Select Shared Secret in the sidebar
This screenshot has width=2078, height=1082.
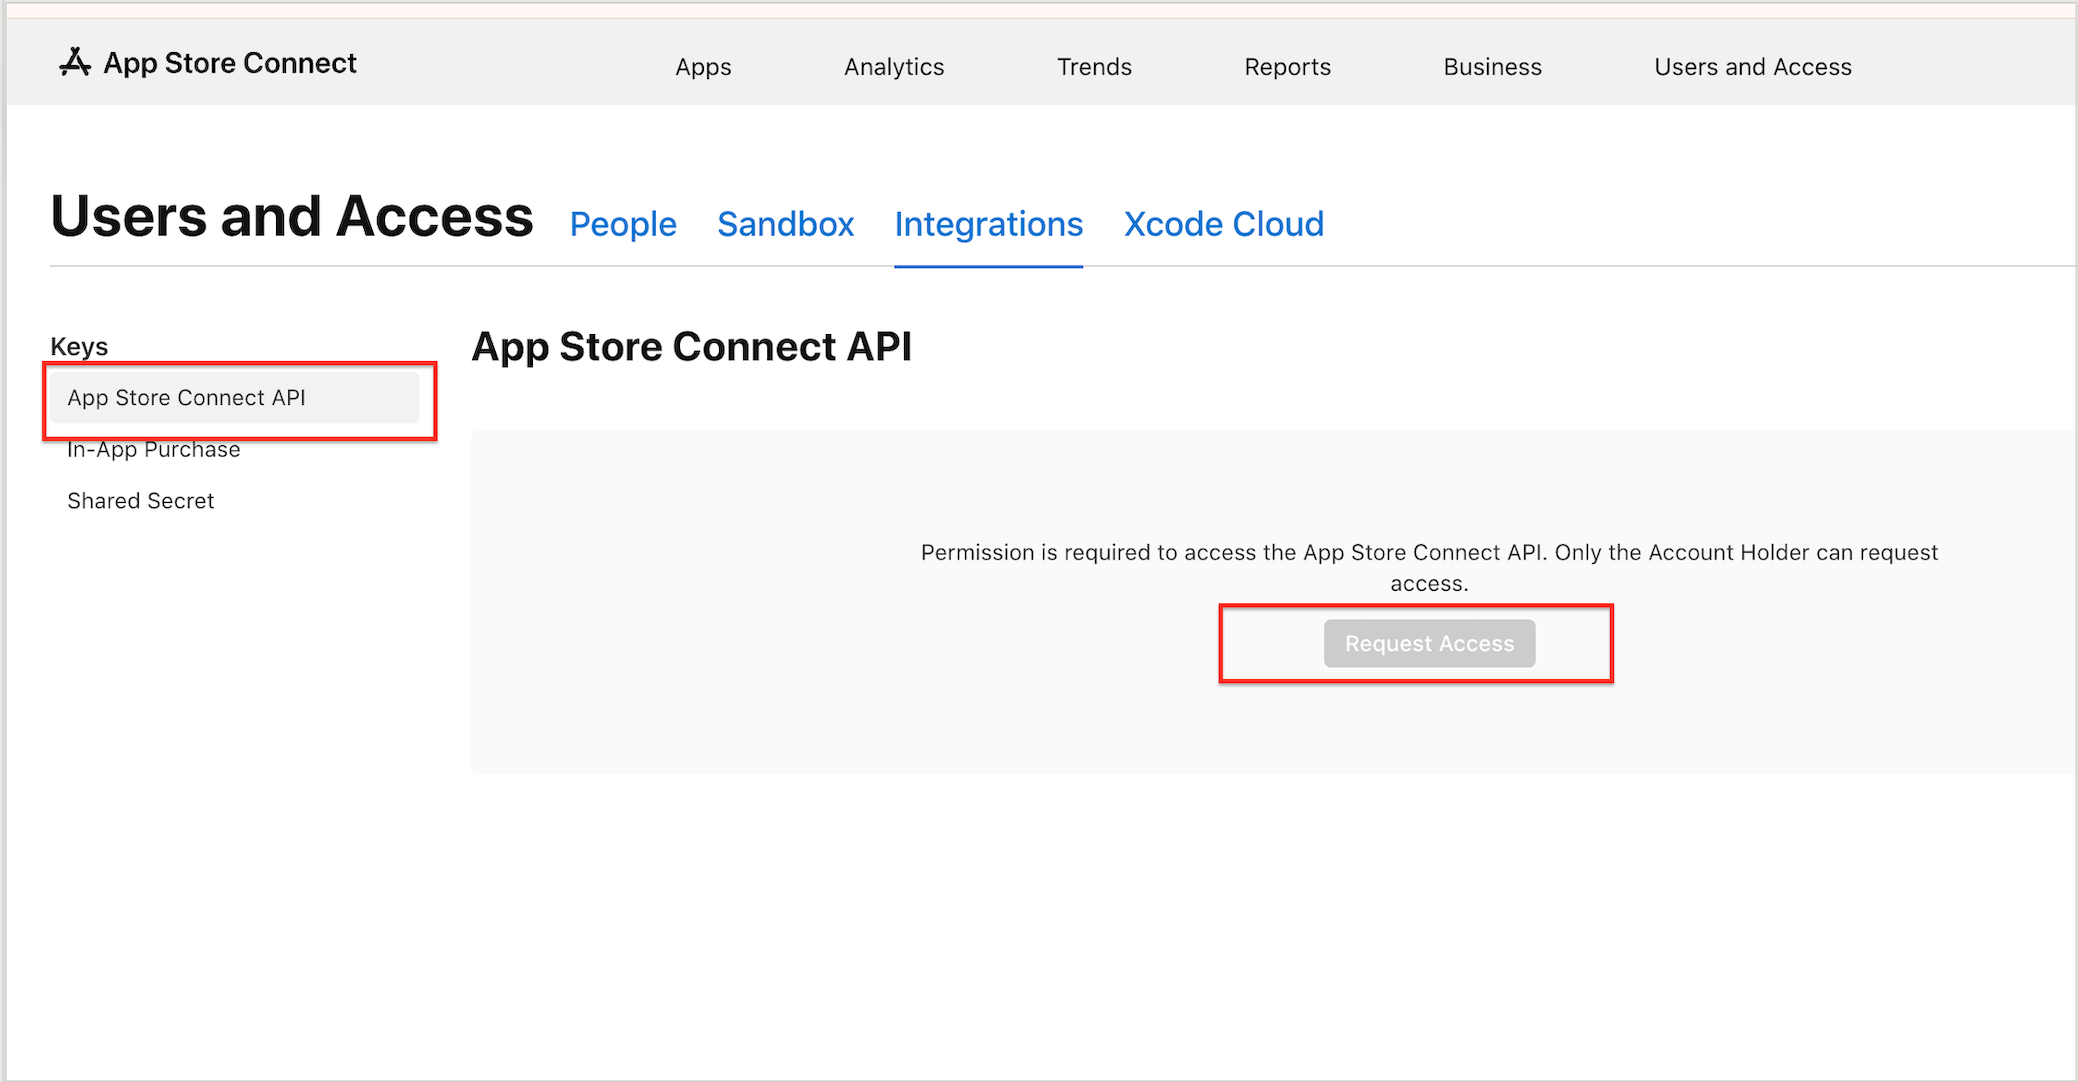[141, 500]
